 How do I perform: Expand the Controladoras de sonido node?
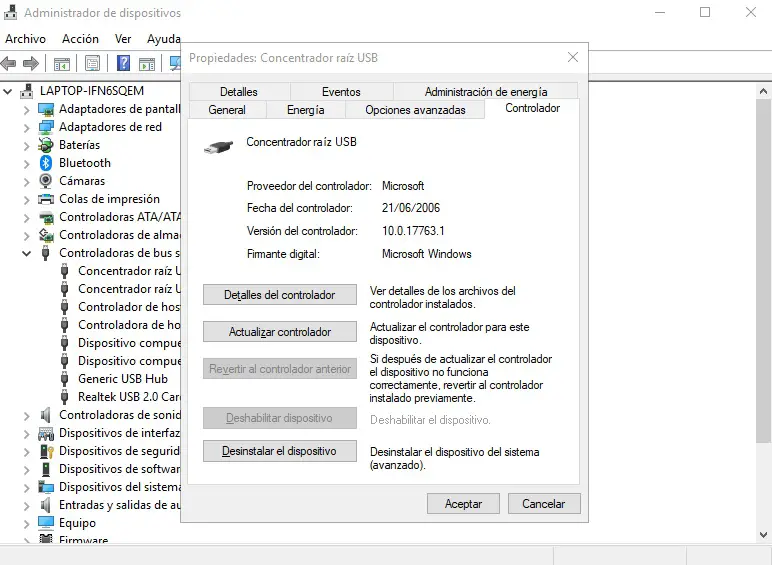point(27,416)
